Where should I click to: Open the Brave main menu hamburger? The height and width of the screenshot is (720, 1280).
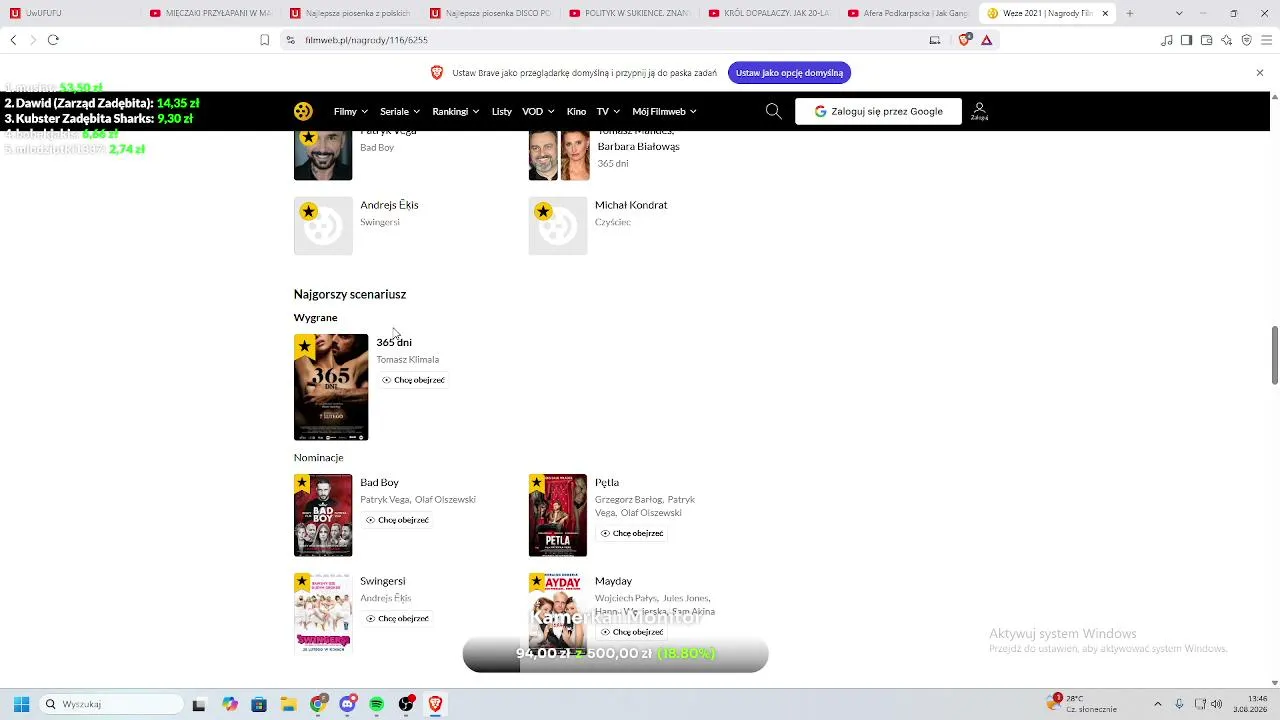1266,40
